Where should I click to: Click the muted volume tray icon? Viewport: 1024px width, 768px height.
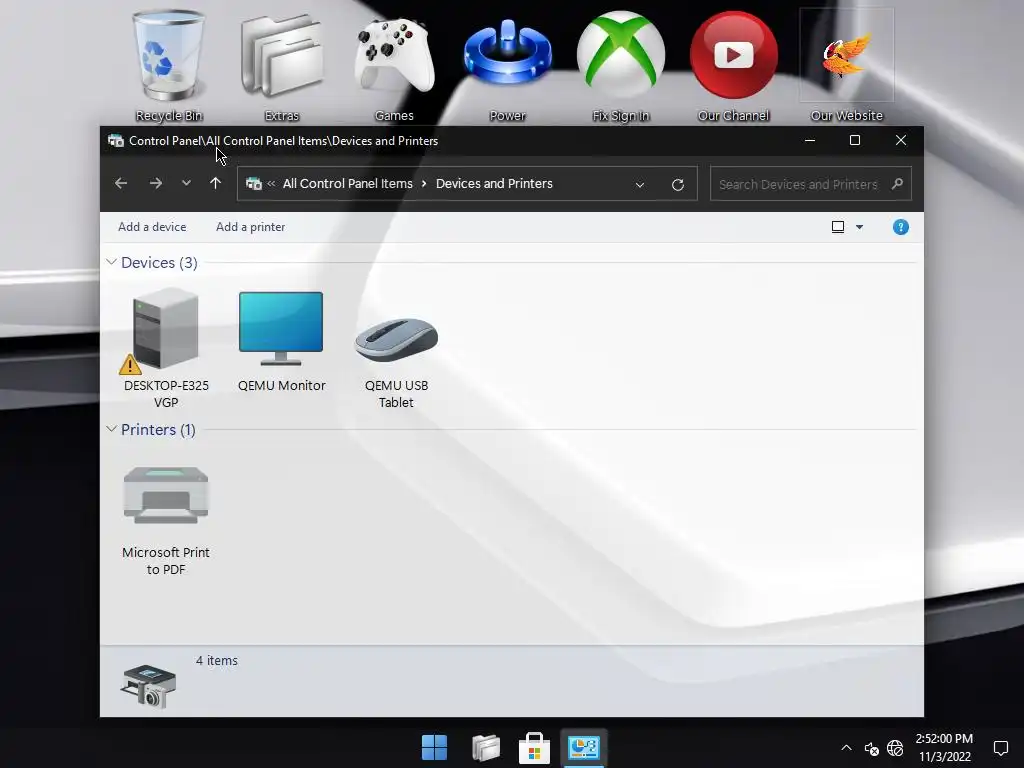871,748
